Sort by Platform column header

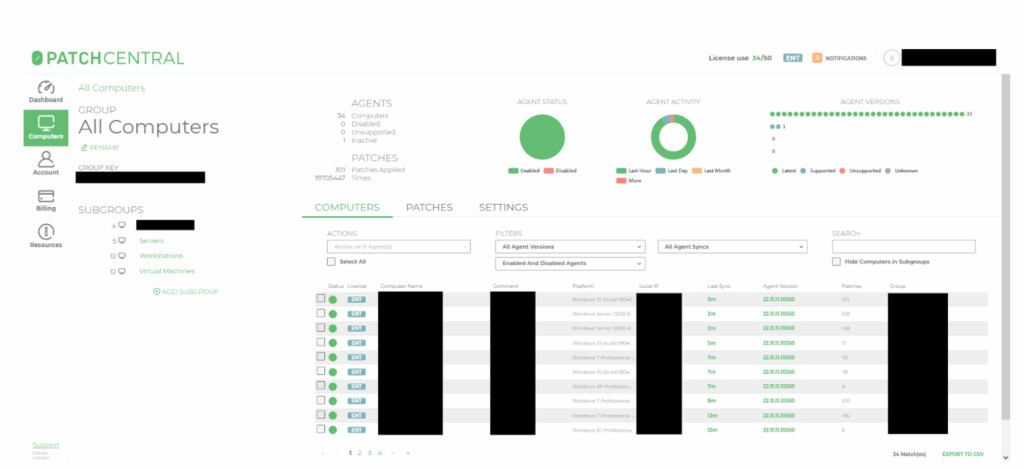[583, 287]
